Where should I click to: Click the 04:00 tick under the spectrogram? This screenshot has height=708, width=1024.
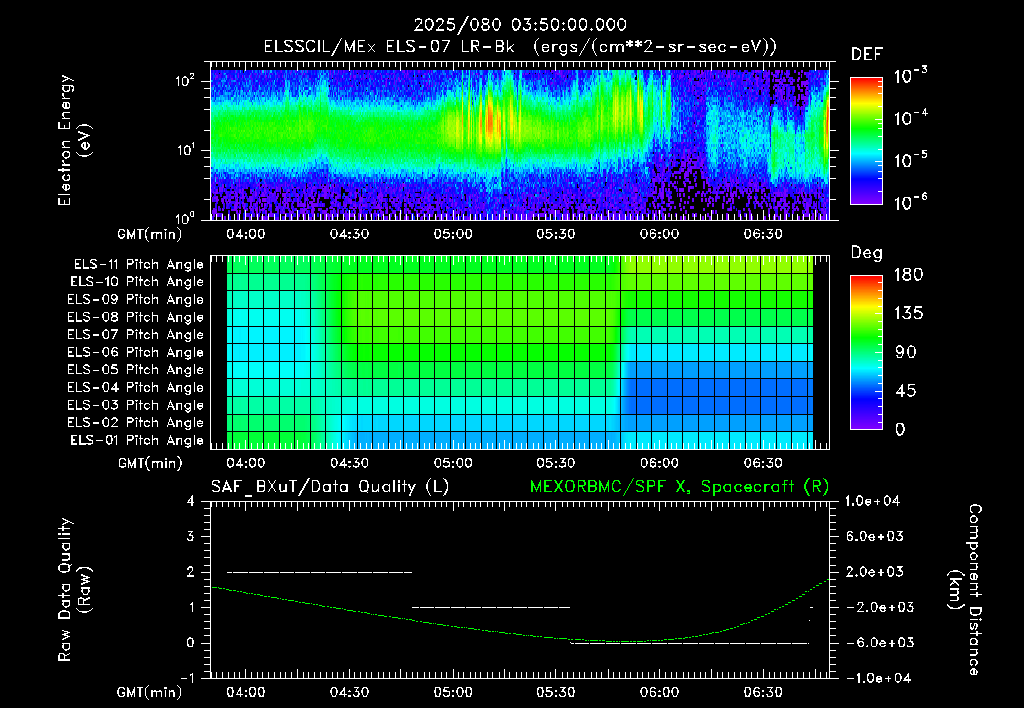pos(246,234)
